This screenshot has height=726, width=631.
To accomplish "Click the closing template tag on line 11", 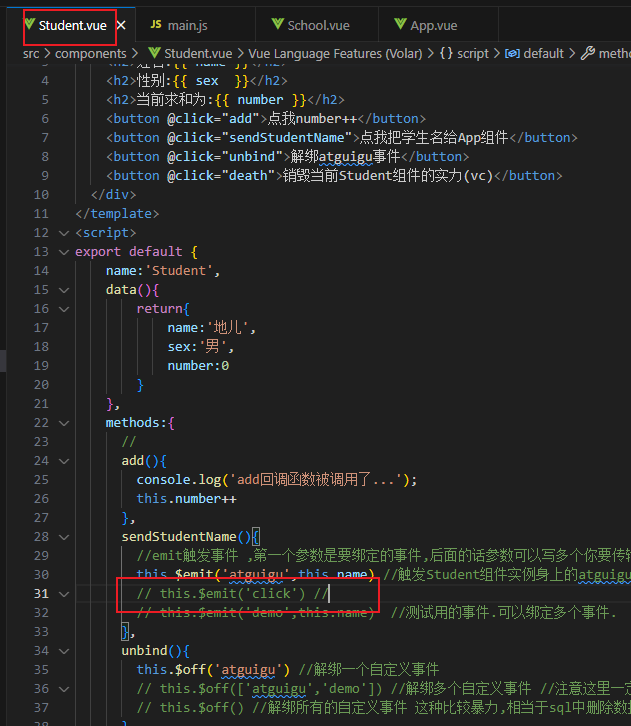I will click(x=117, y=213).
